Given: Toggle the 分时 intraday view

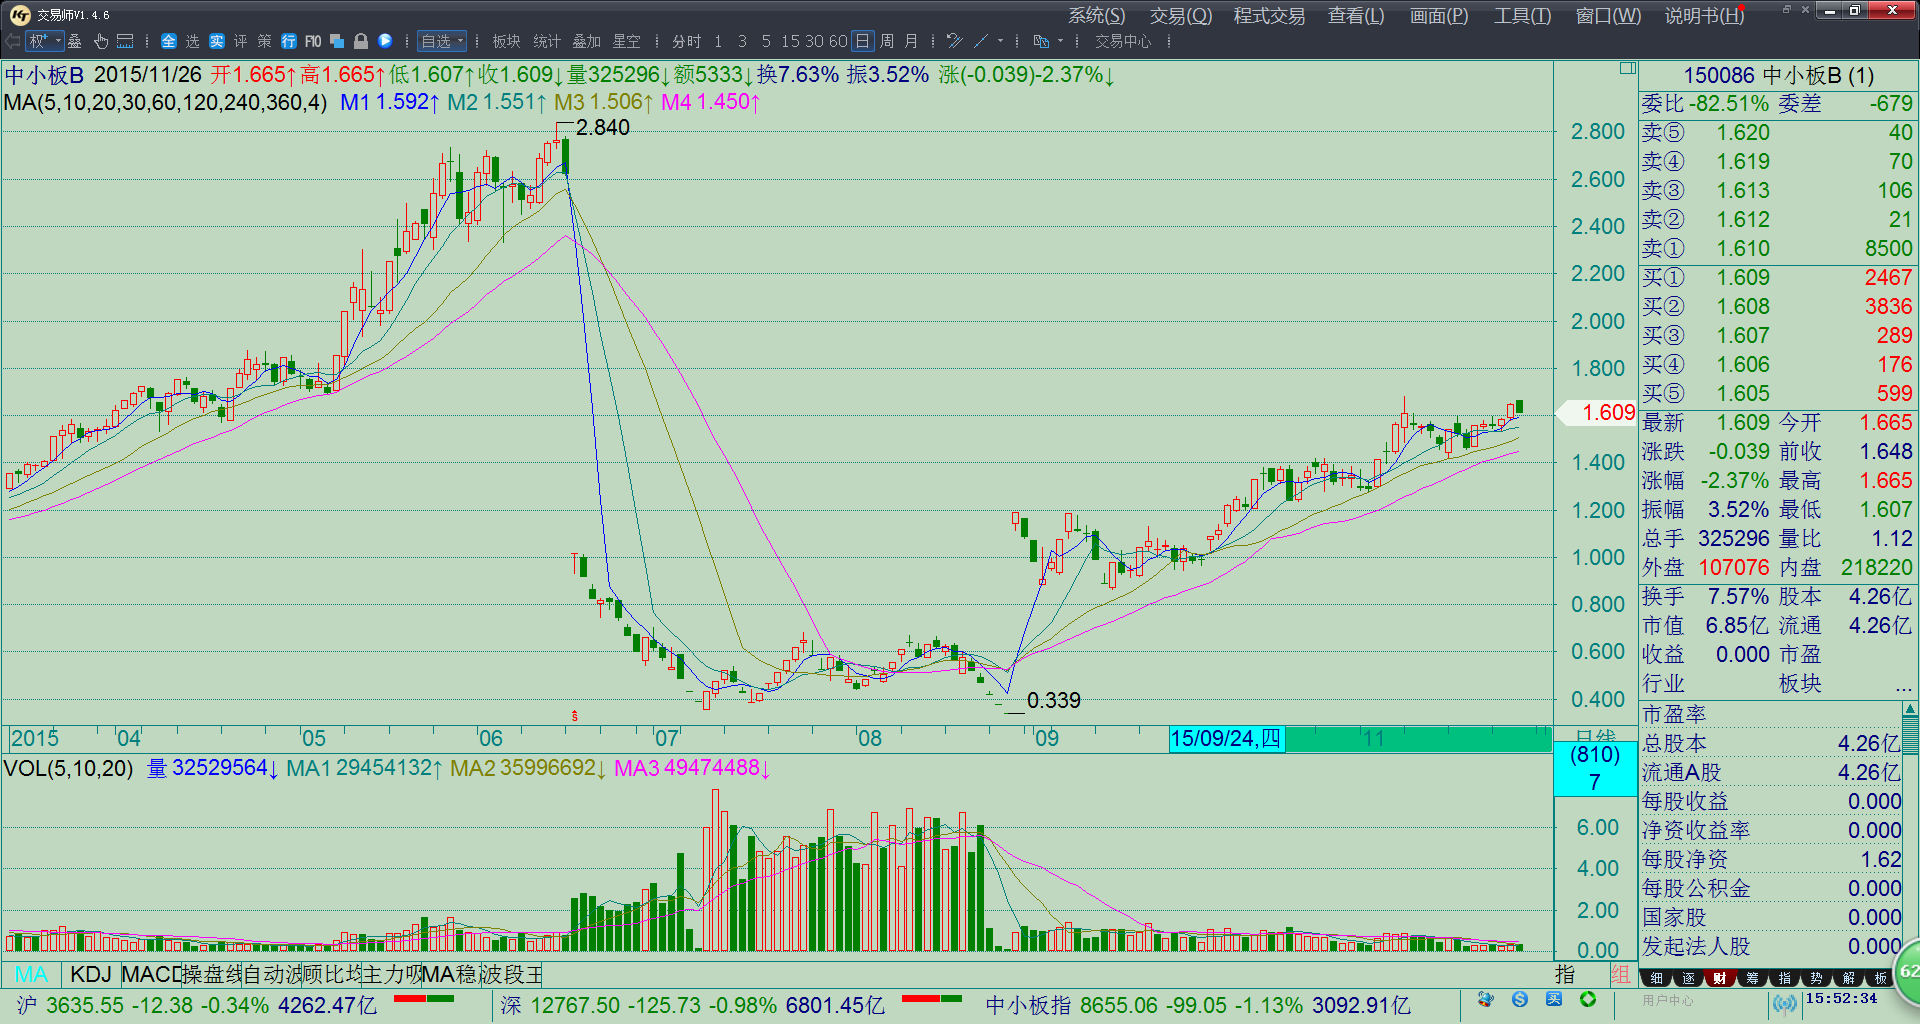Looking at the screenshot, I should pyautogui.click(x=686, y=41).
